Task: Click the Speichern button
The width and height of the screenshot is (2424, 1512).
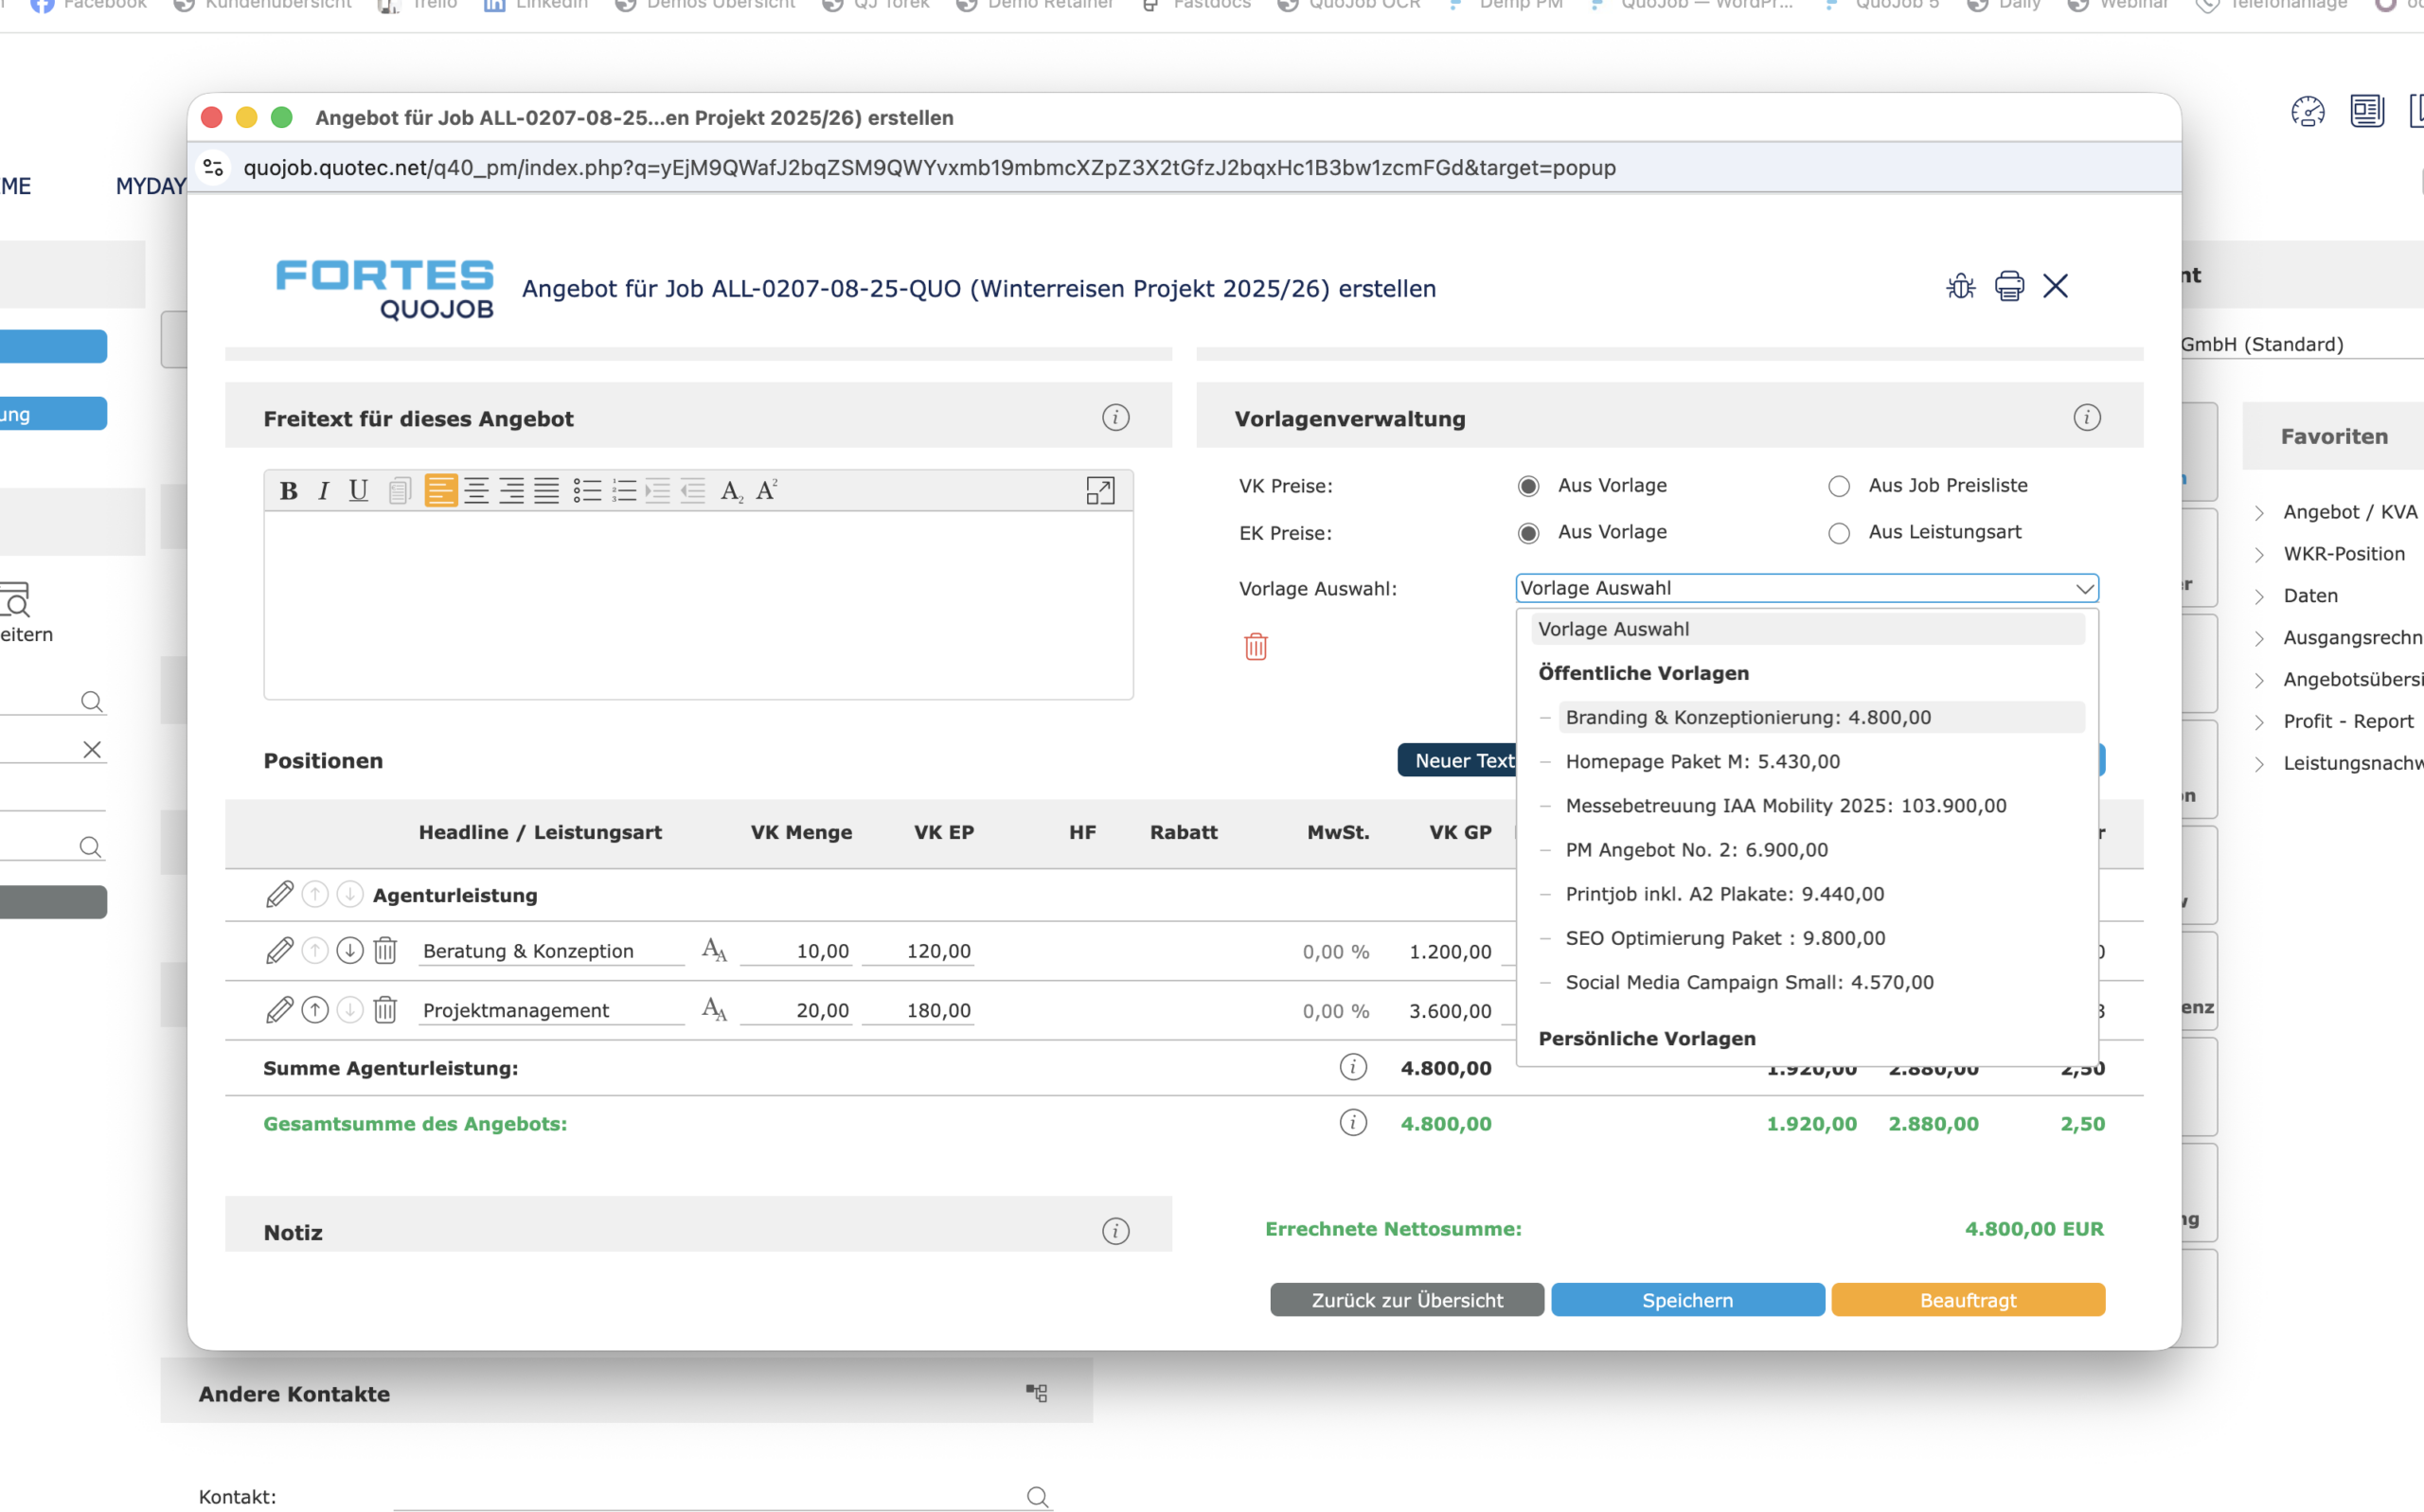Action: 1687,1300
